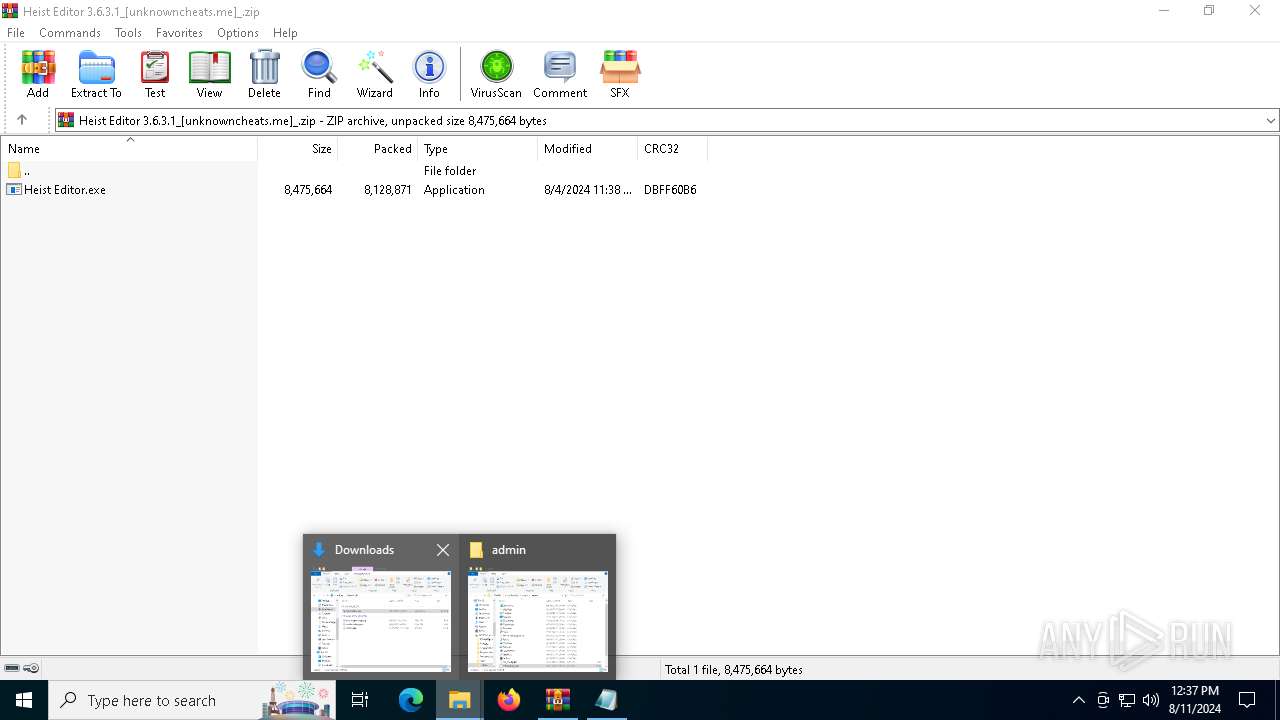Click the status bar key icon
1280x720 pixels.
coord(31,668)
